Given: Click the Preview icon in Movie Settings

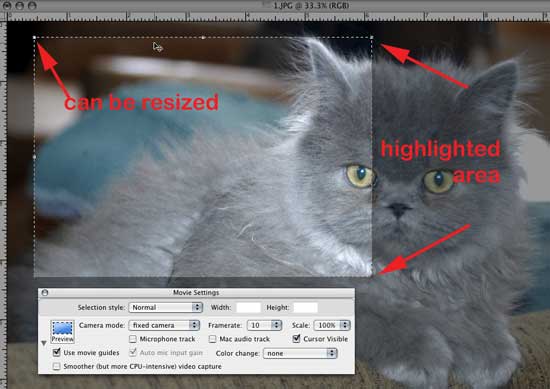Looking at the screenshot, I should pos(62,331).
